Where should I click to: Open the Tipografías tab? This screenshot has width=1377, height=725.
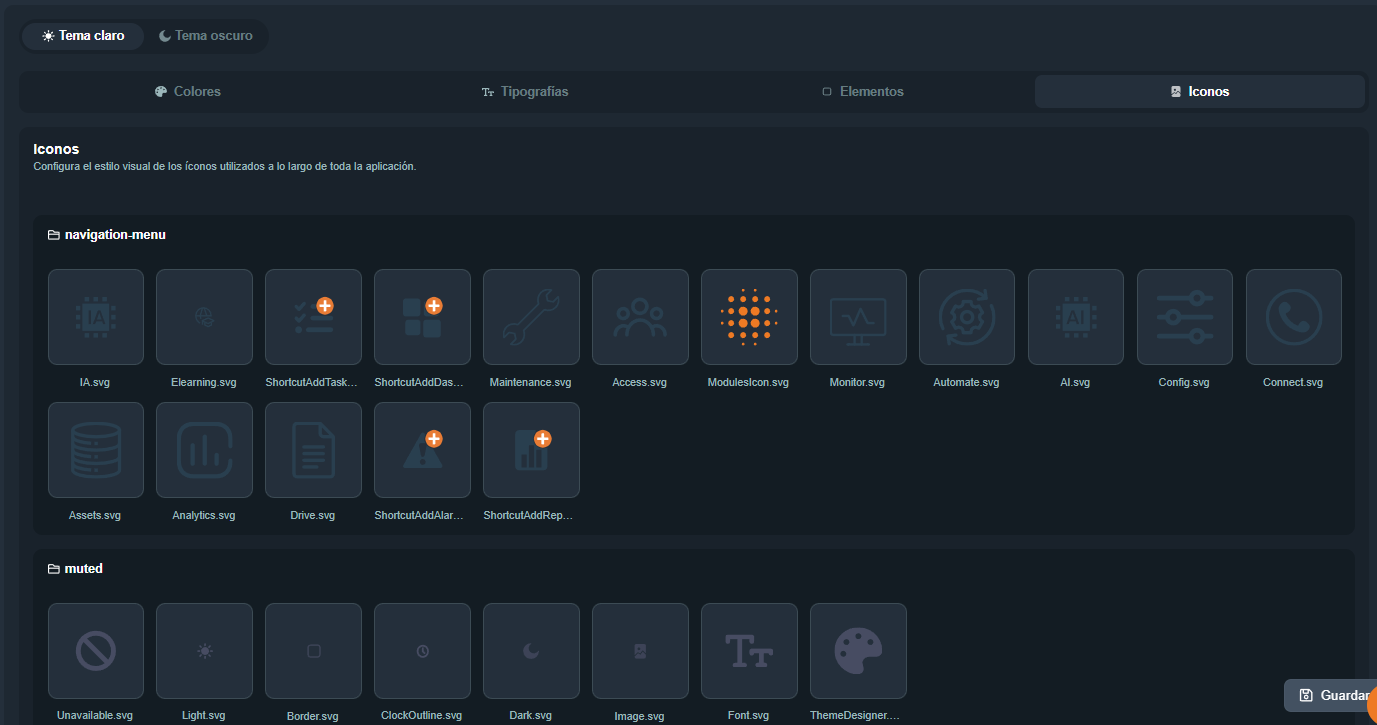click(x=525, y=91)
